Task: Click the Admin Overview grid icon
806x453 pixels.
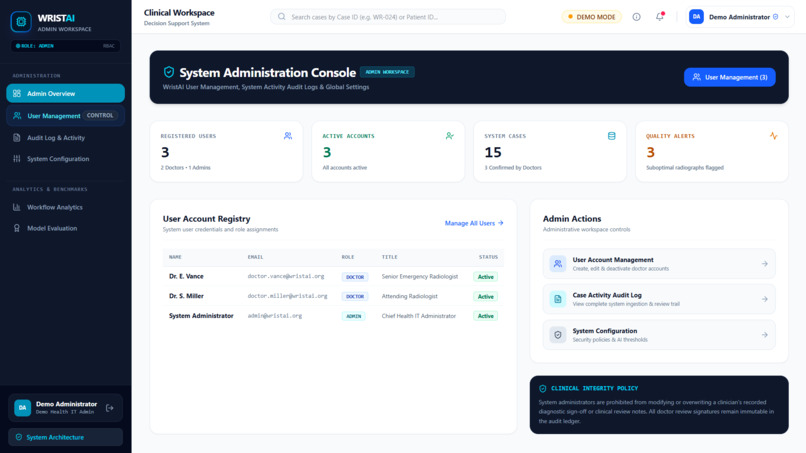Action: 17,94
